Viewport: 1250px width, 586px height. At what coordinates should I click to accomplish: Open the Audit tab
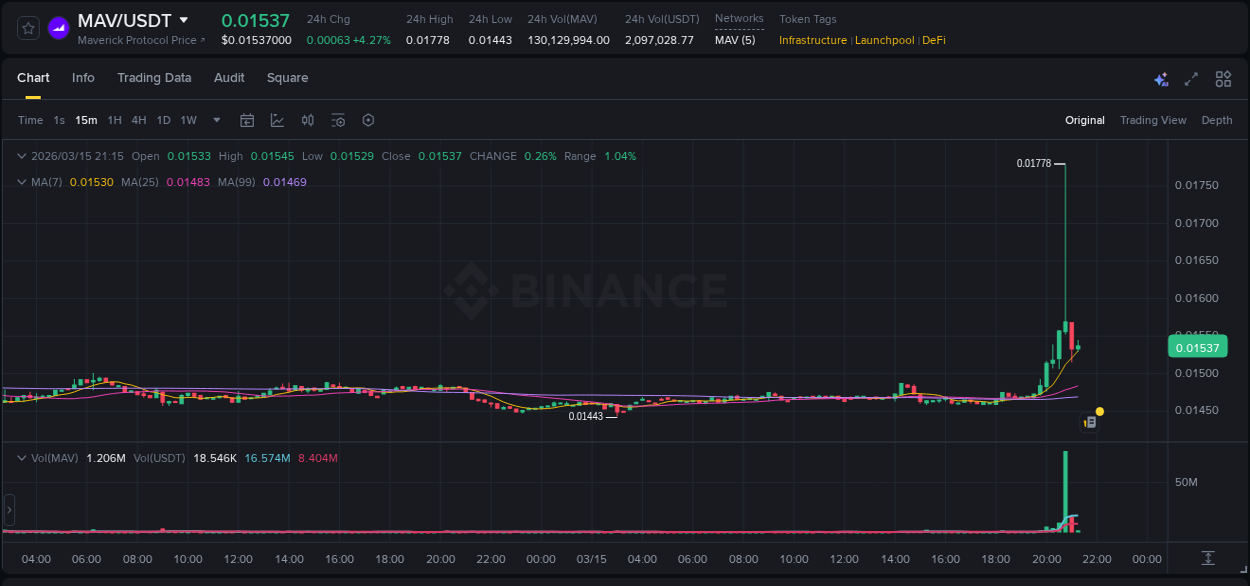click(229, 78)
